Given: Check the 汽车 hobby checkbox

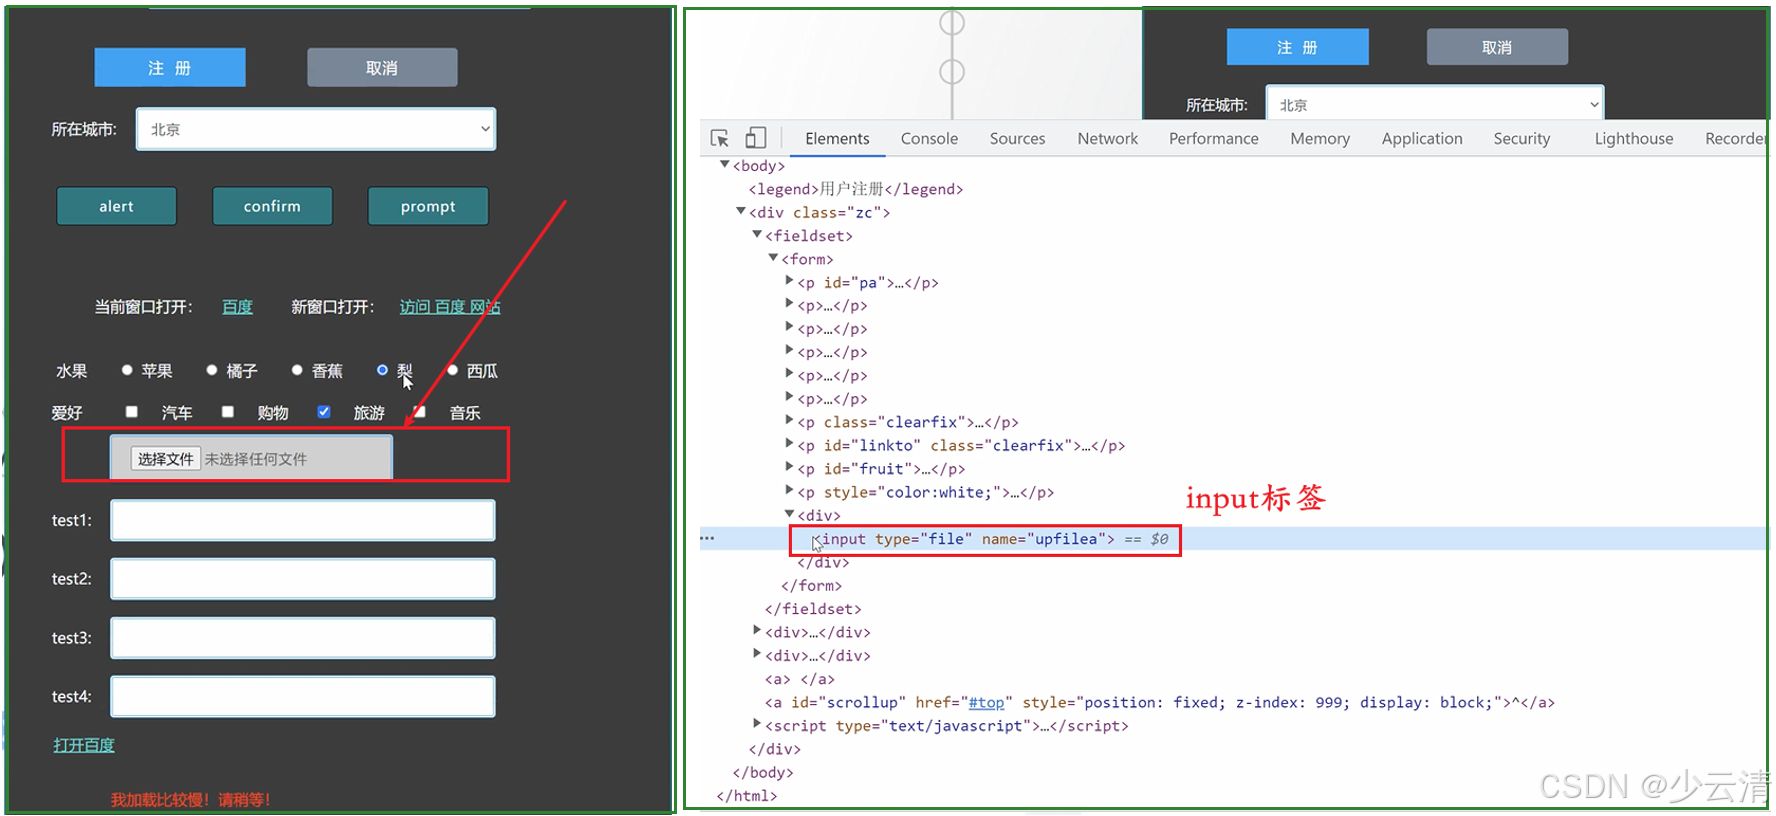Looking at the screenshot, I should (x=131, y=411).
